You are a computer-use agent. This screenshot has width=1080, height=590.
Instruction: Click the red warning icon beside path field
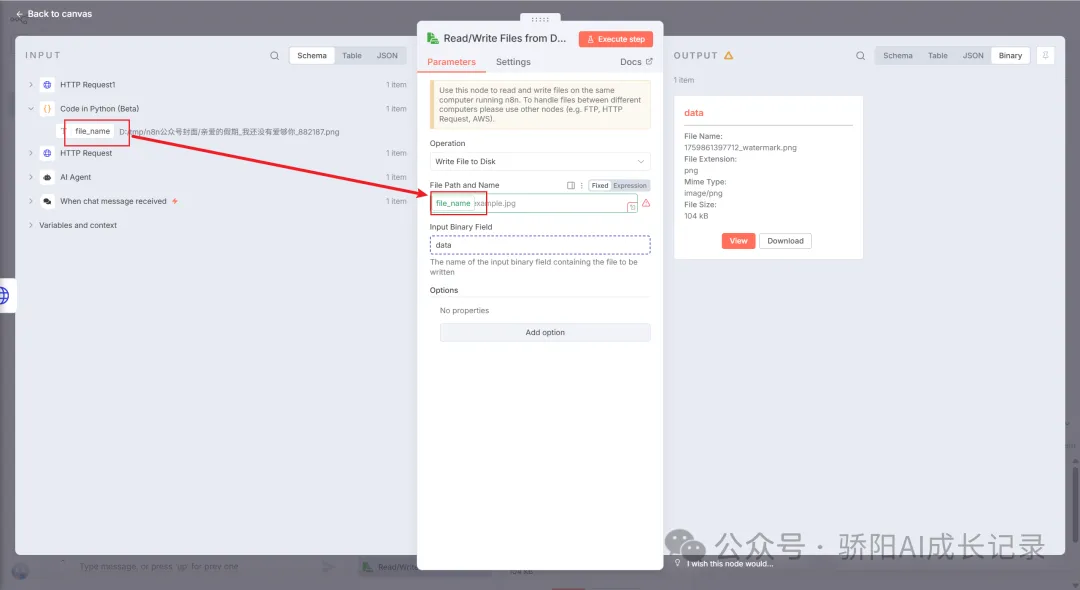point(646,203)
